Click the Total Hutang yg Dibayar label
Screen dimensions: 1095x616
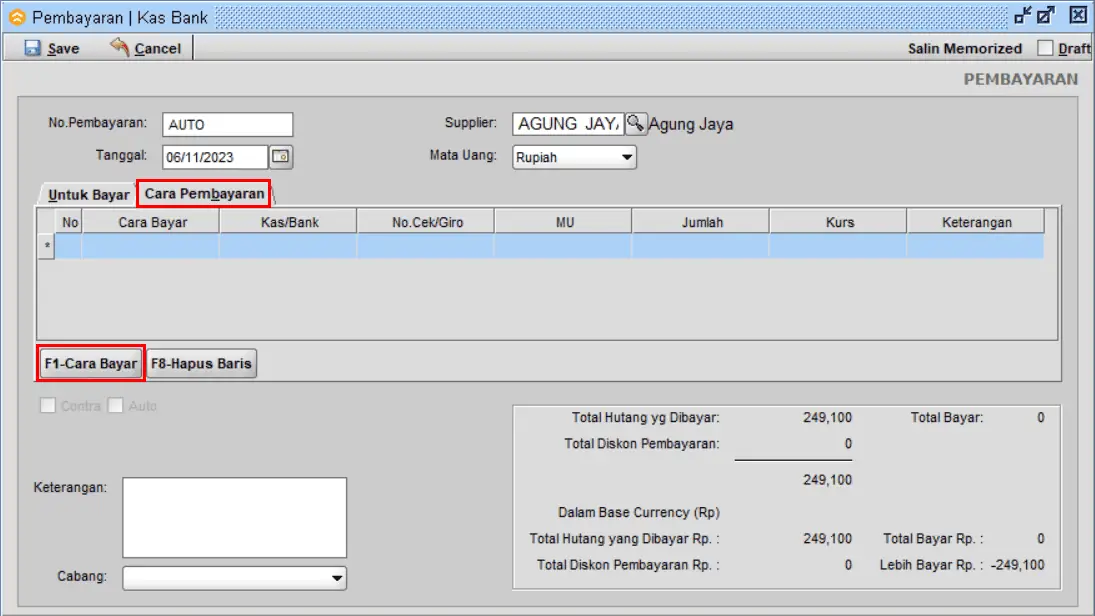coord(645,418)
